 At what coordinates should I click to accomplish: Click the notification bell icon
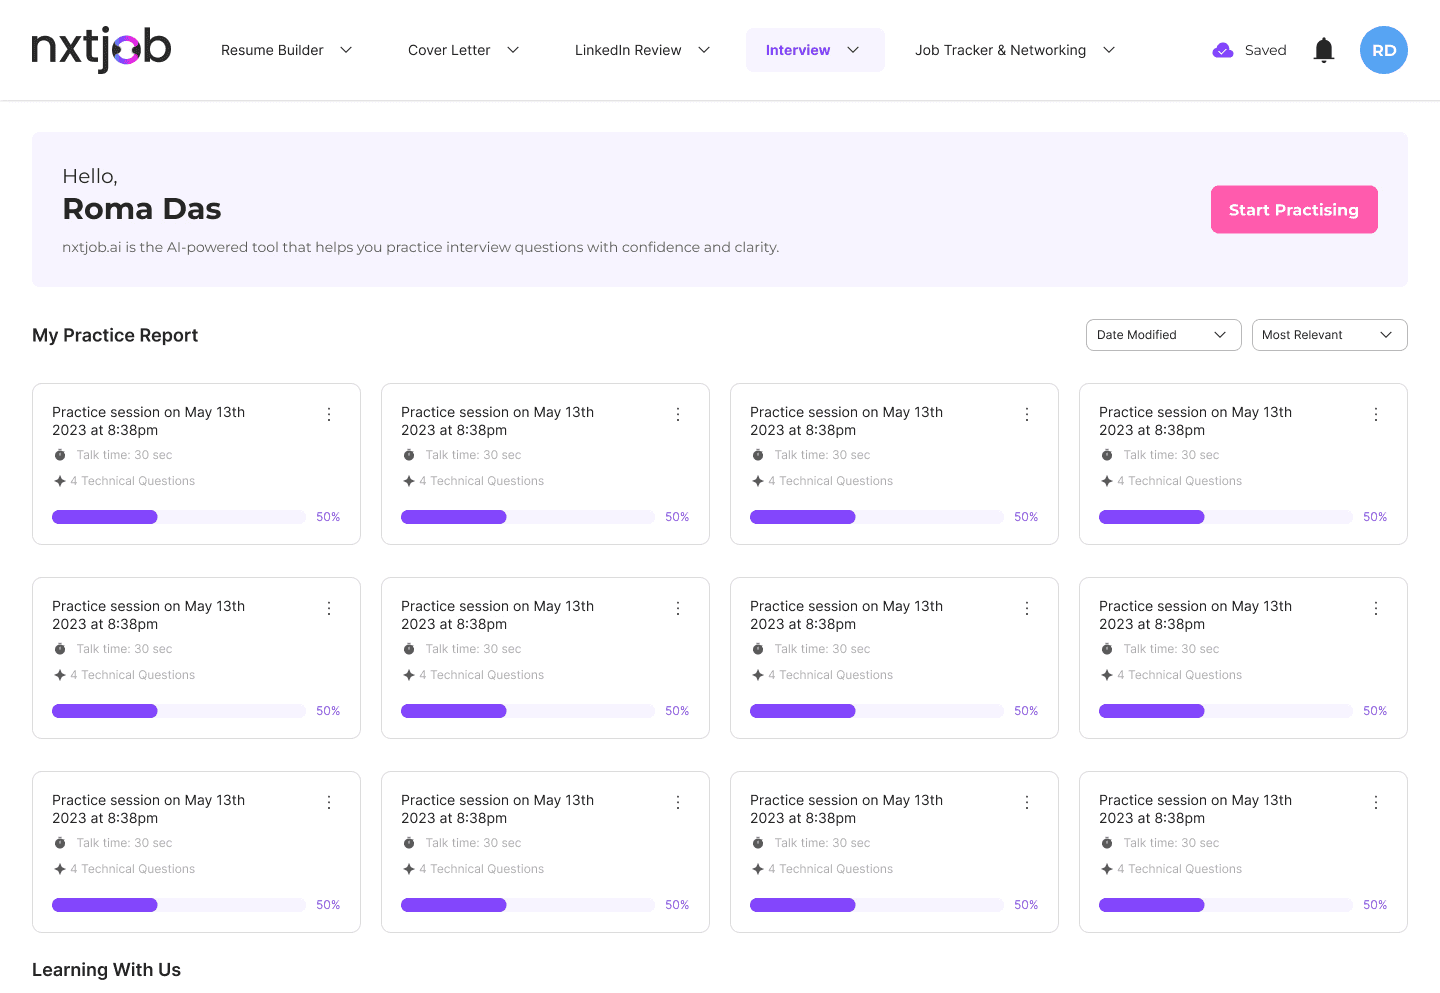(x=1324, y=50)
